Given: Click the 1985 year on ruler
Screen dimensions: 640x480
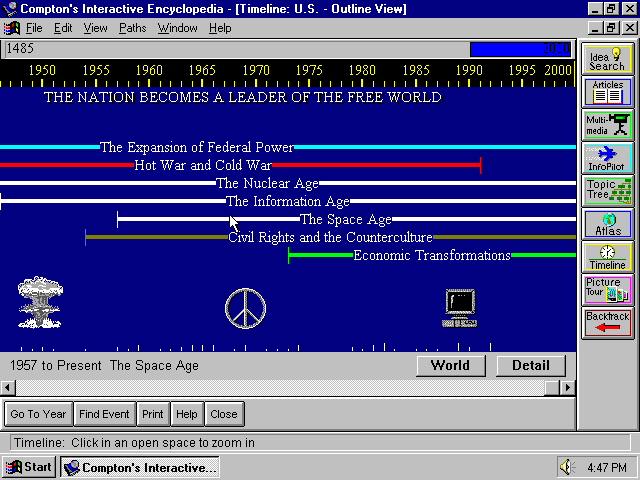Looking at the screenshot, I should pos(416,70).
